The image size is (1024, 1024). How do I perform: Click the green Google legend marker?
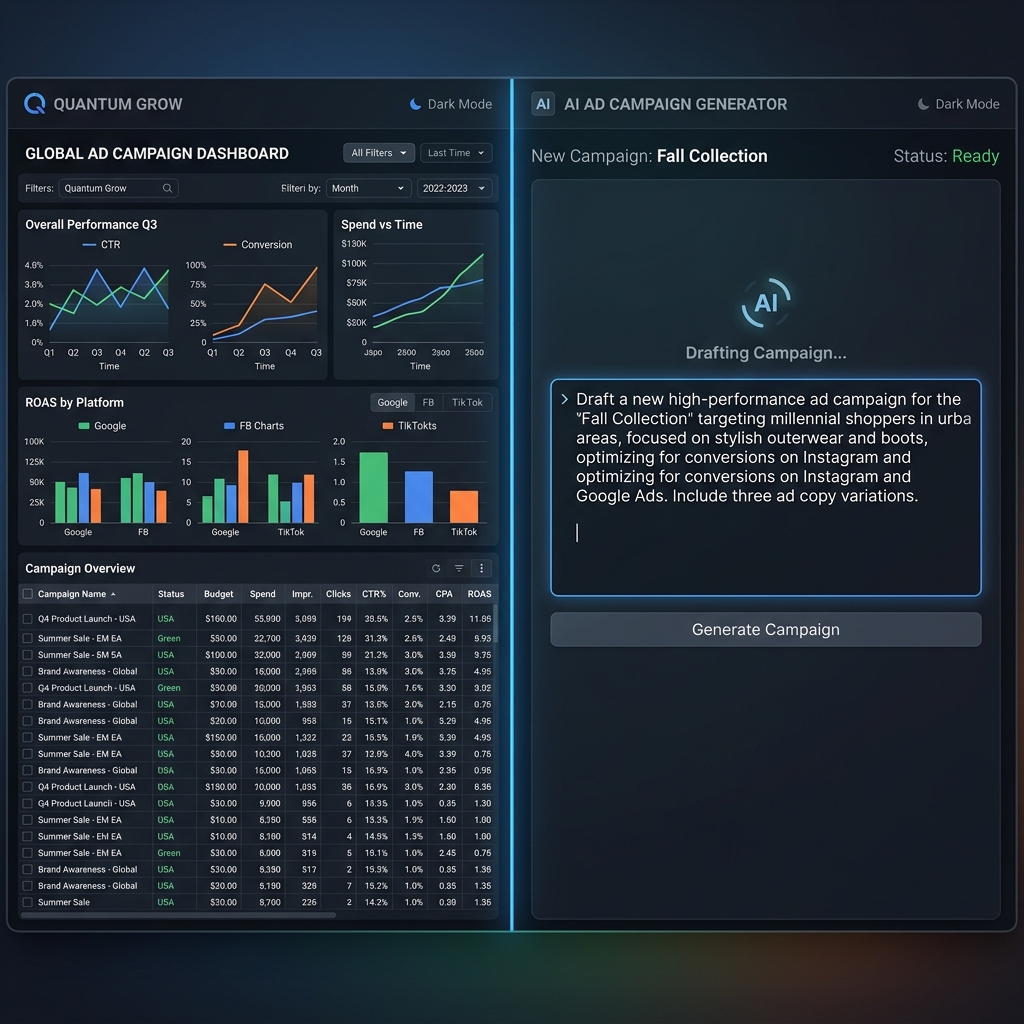pyautogui.click(x=84, y=426)
